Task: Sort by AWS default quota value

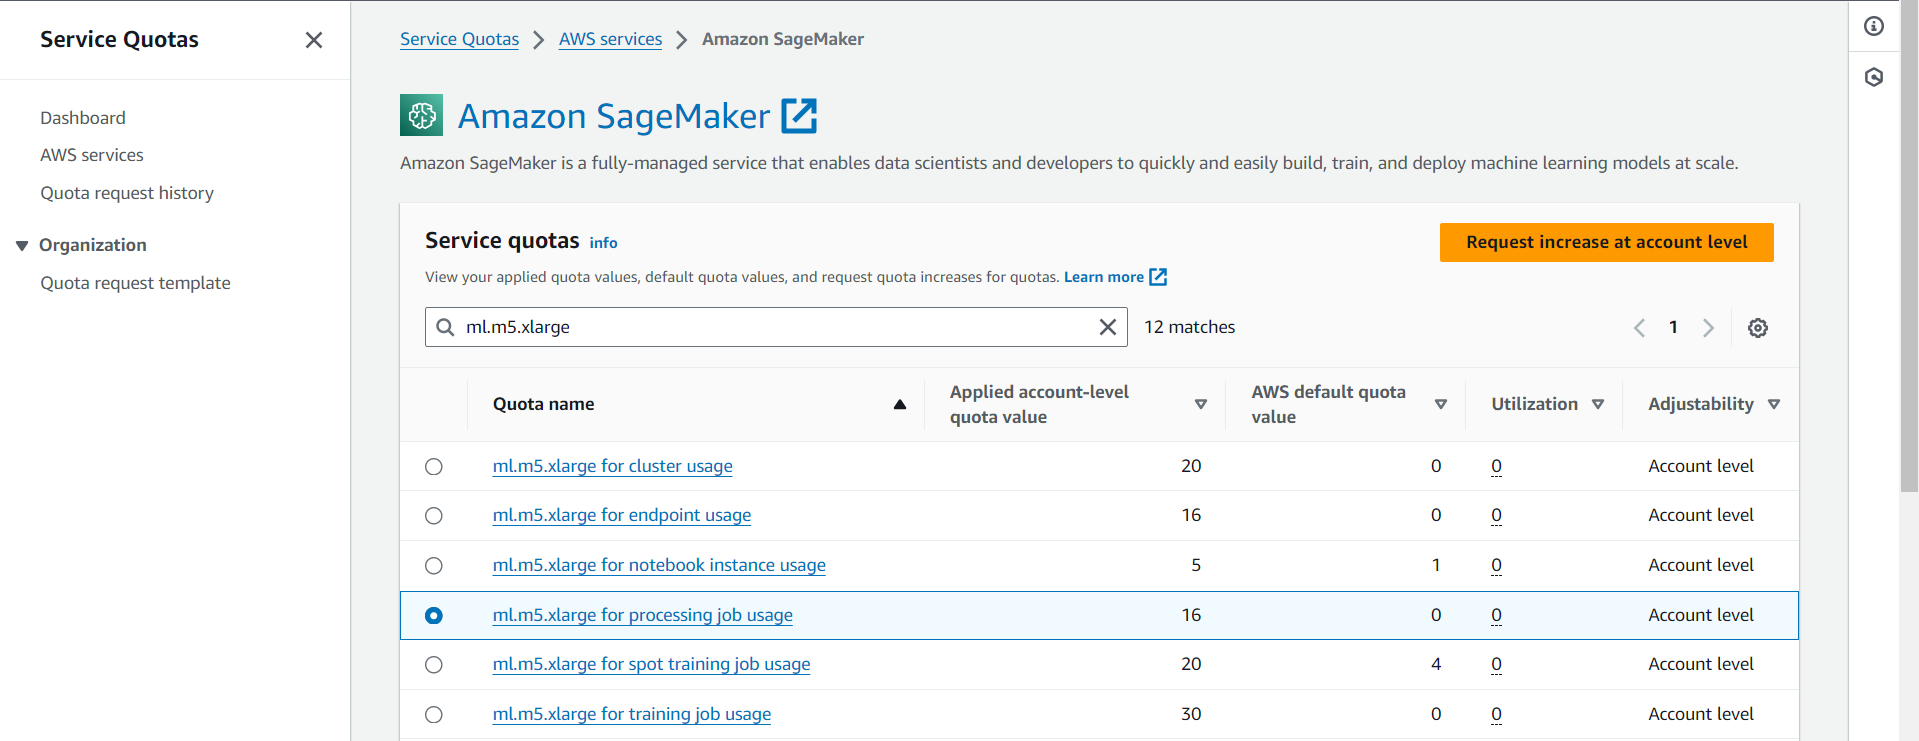Action: click(1441, 404)
